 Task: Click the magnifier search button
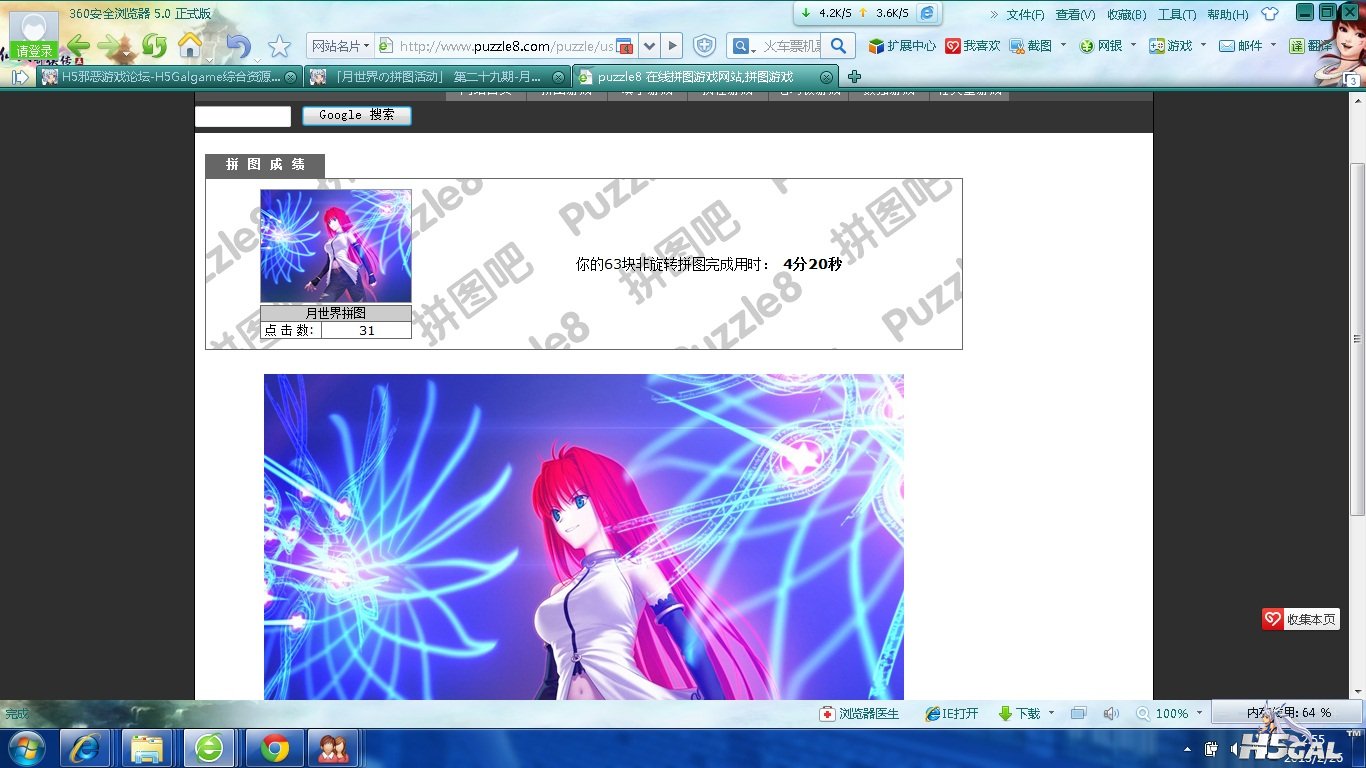pyautogui.click(x=838, y=46)
